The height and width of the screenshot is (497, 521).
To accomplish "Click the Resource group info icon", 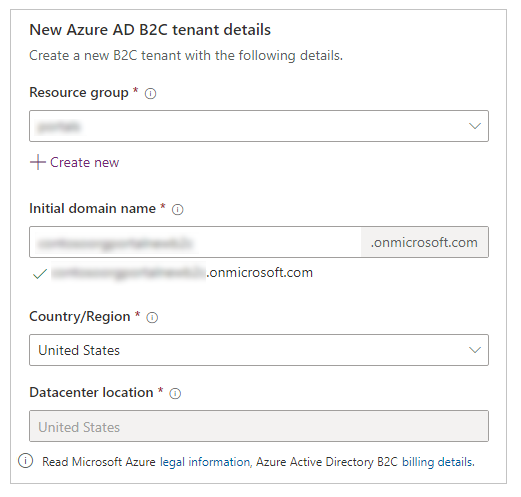I will (x=150, y=94).
